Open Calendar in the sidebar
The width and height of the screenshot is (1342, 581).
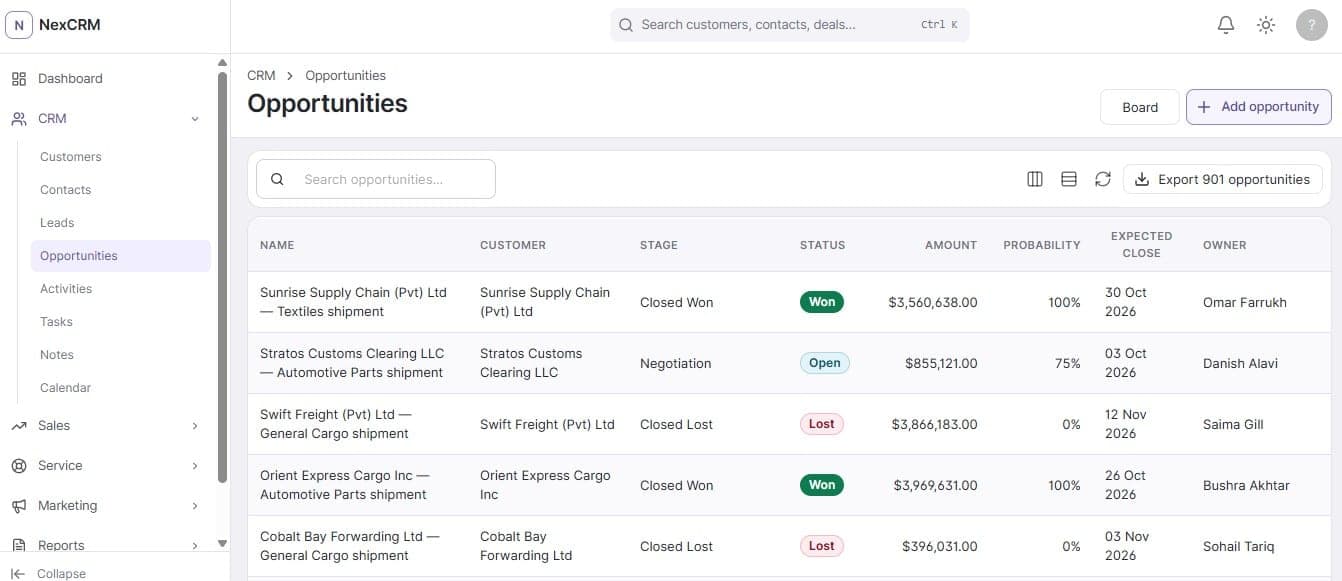(x=120, y=388)
